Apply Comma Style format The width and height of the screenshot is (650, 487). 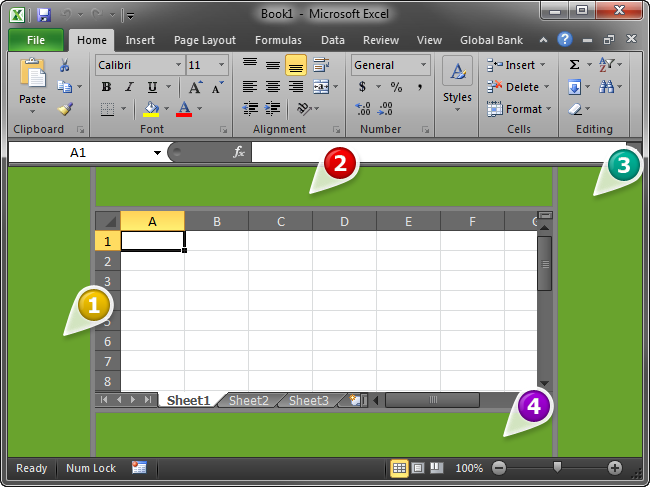pos(420,87)
